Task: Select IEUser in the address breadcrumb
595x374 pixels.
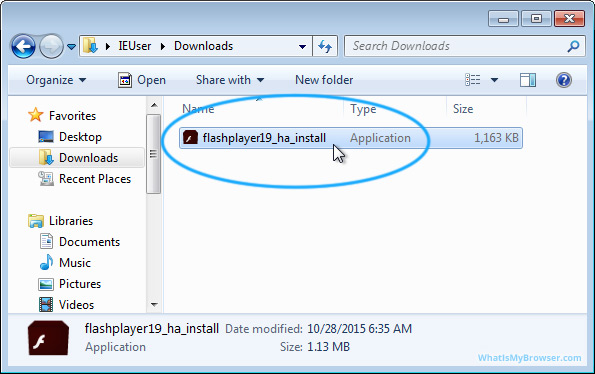Action: pyautogui.click(x=135, y=46)
